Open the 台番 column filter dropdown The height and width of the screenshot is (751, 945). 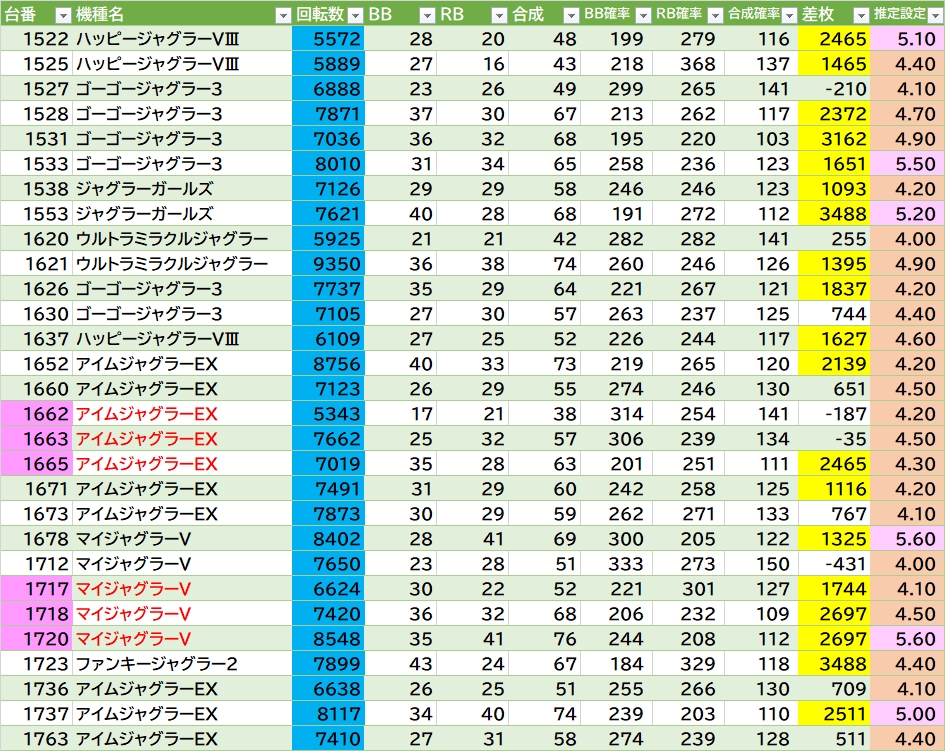[63, 16]
